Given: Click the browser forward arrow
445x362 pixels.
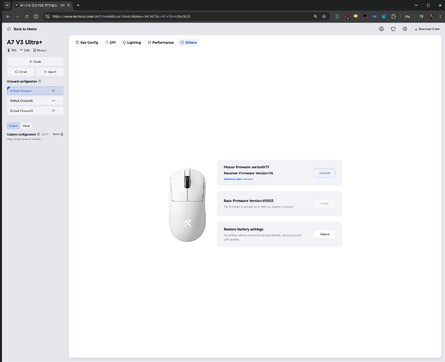Looking at the screenshot, I should coord(17,16).
